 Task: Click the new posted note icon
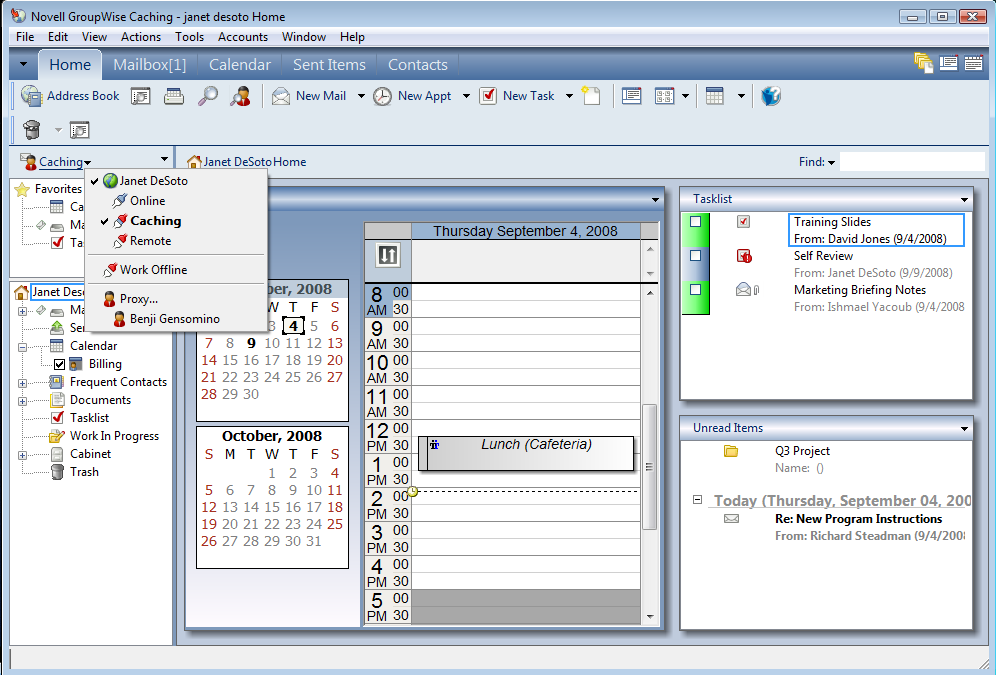coord(591,96)
